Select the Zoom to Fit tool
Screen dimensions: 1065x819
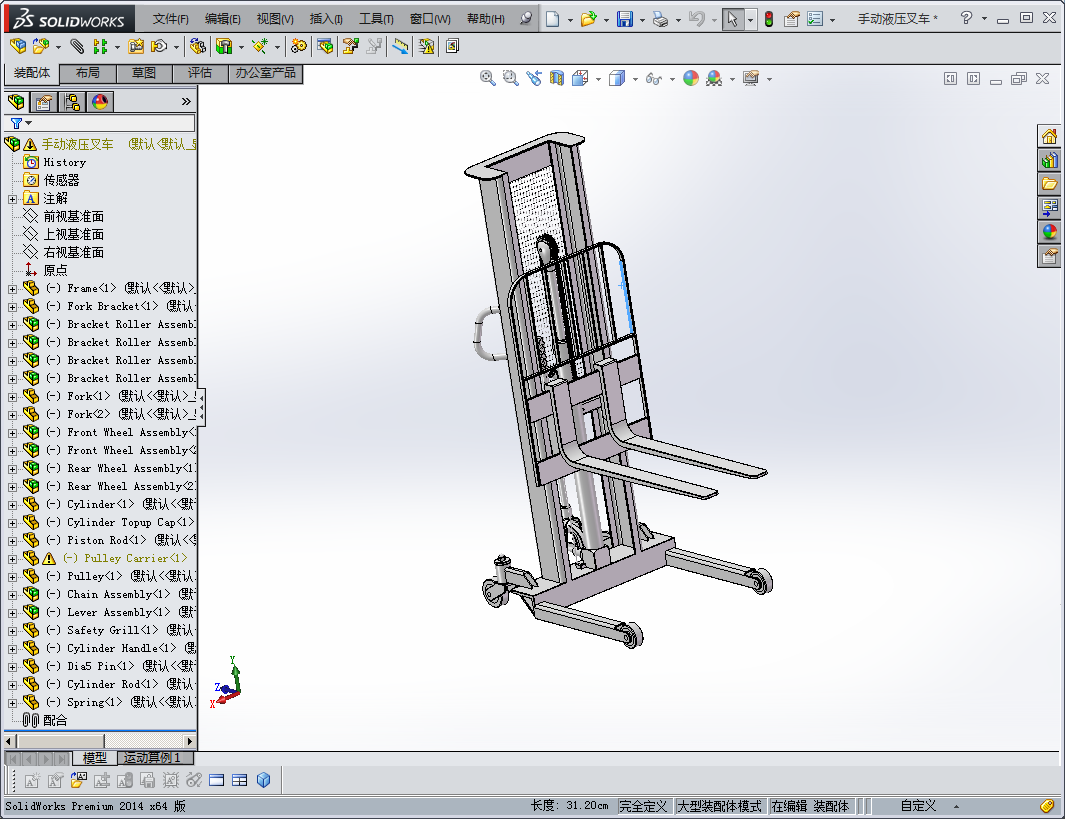tap(486, 78)
